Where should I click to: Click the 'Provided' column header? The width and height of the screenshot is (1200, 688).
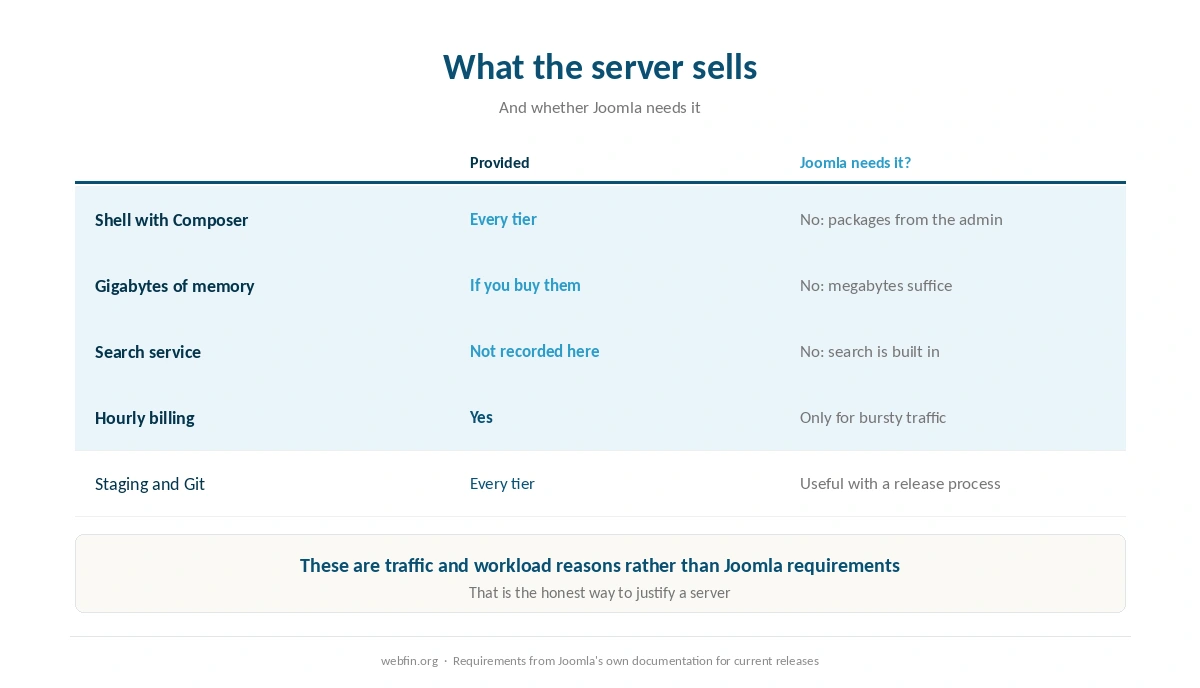(500, 163)
